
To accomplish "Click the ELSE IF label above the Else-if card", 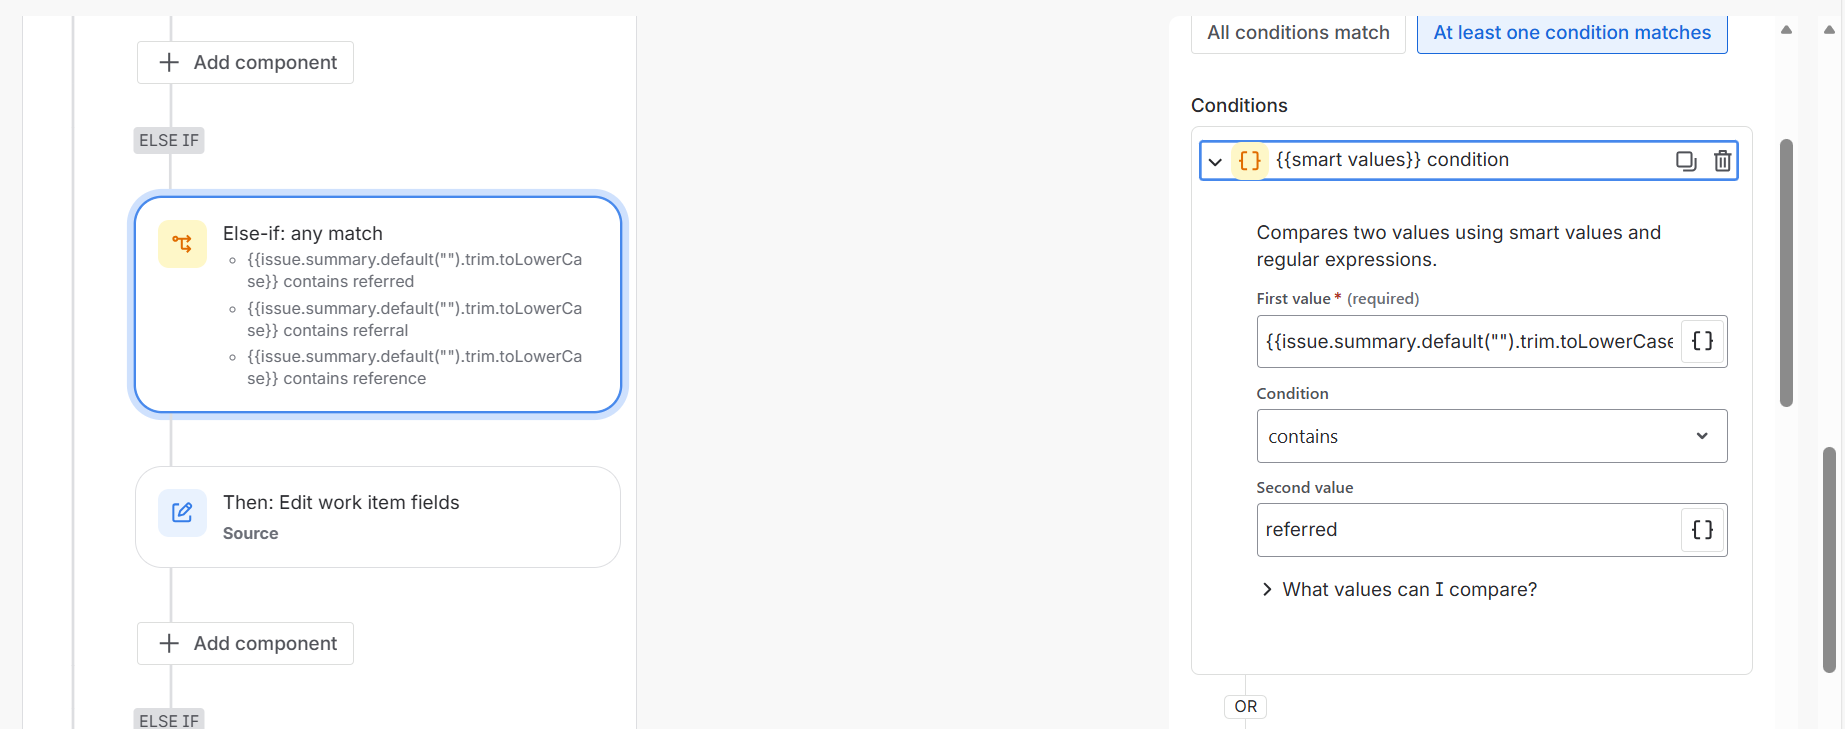I will point(169,140).
